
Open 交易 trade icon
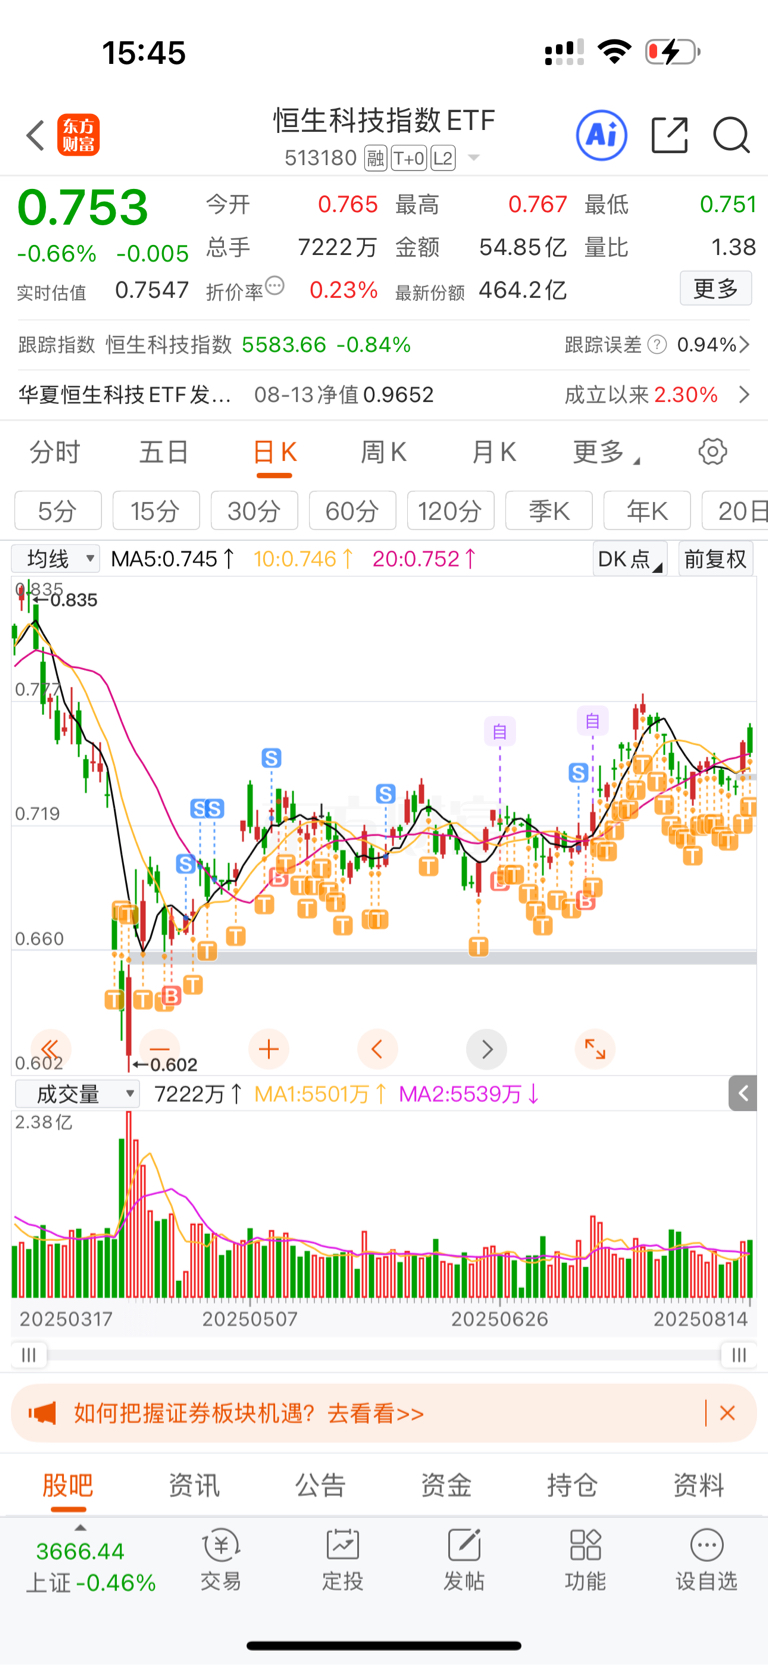tap(221, 1560)
